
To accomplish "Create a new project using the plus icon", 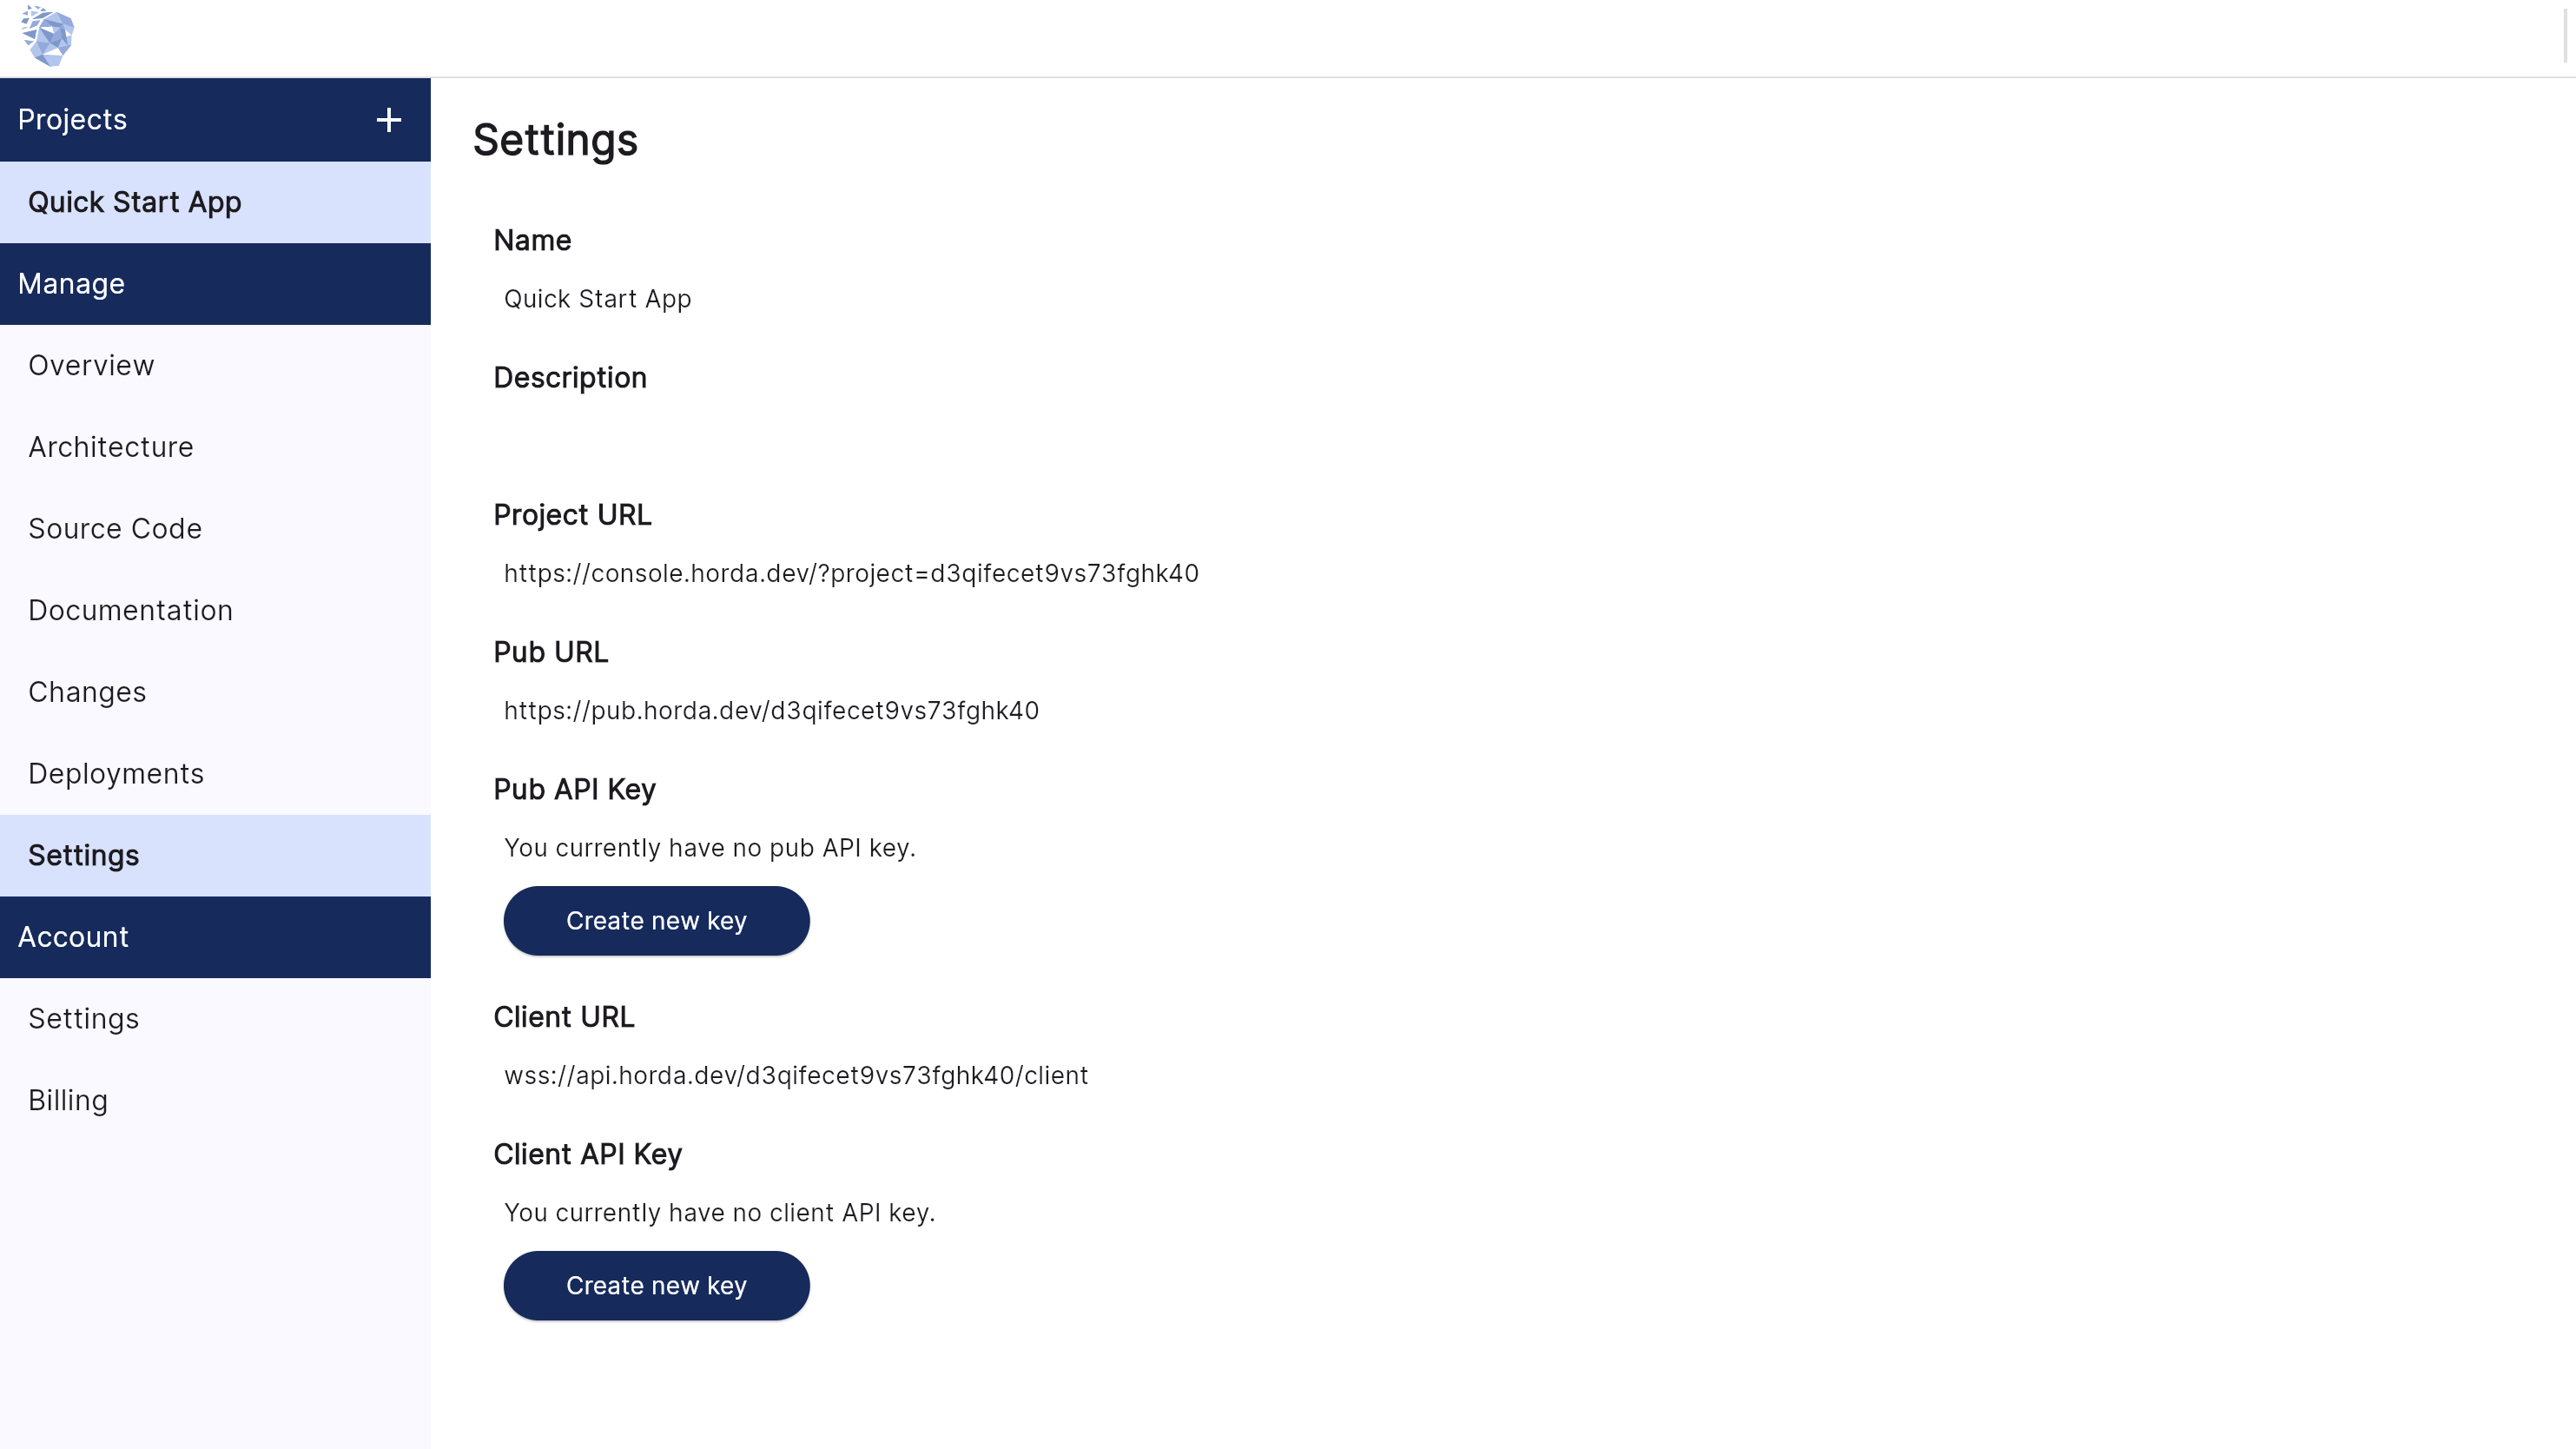I will 388,119.
